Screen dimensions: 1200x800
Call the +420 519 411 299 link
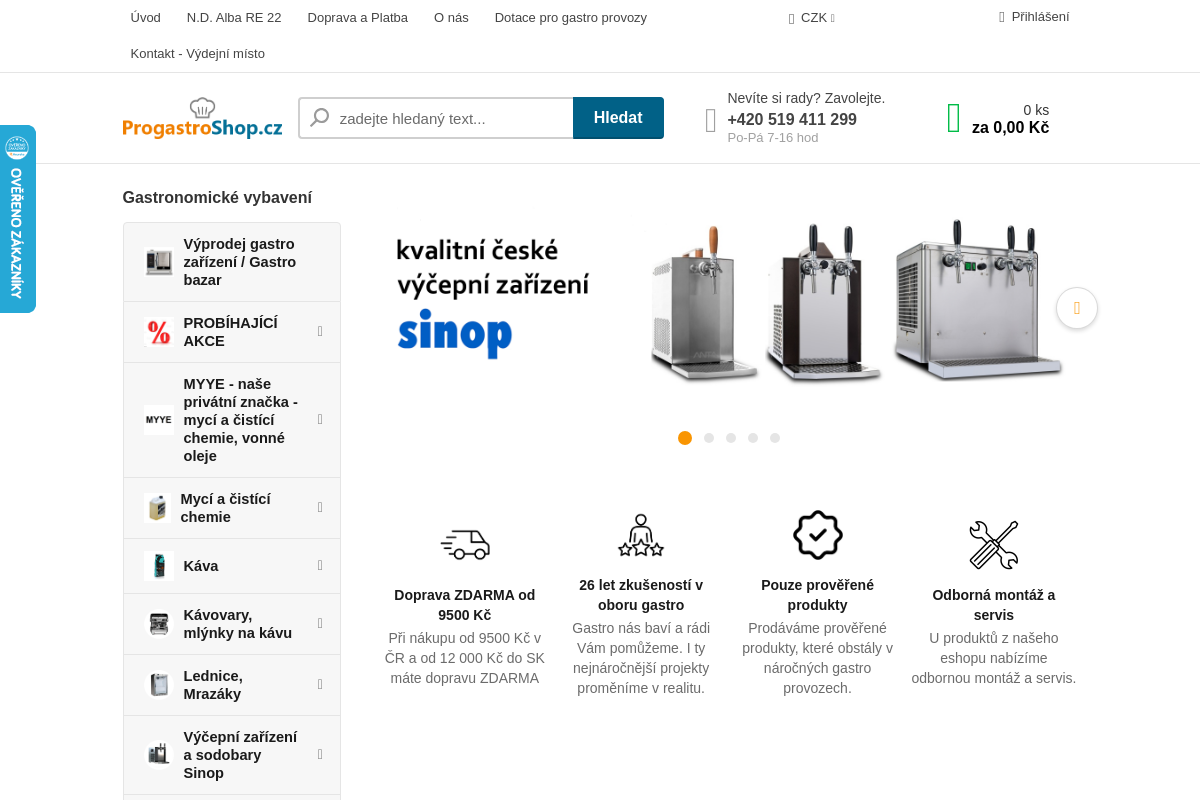click(792, 120)
